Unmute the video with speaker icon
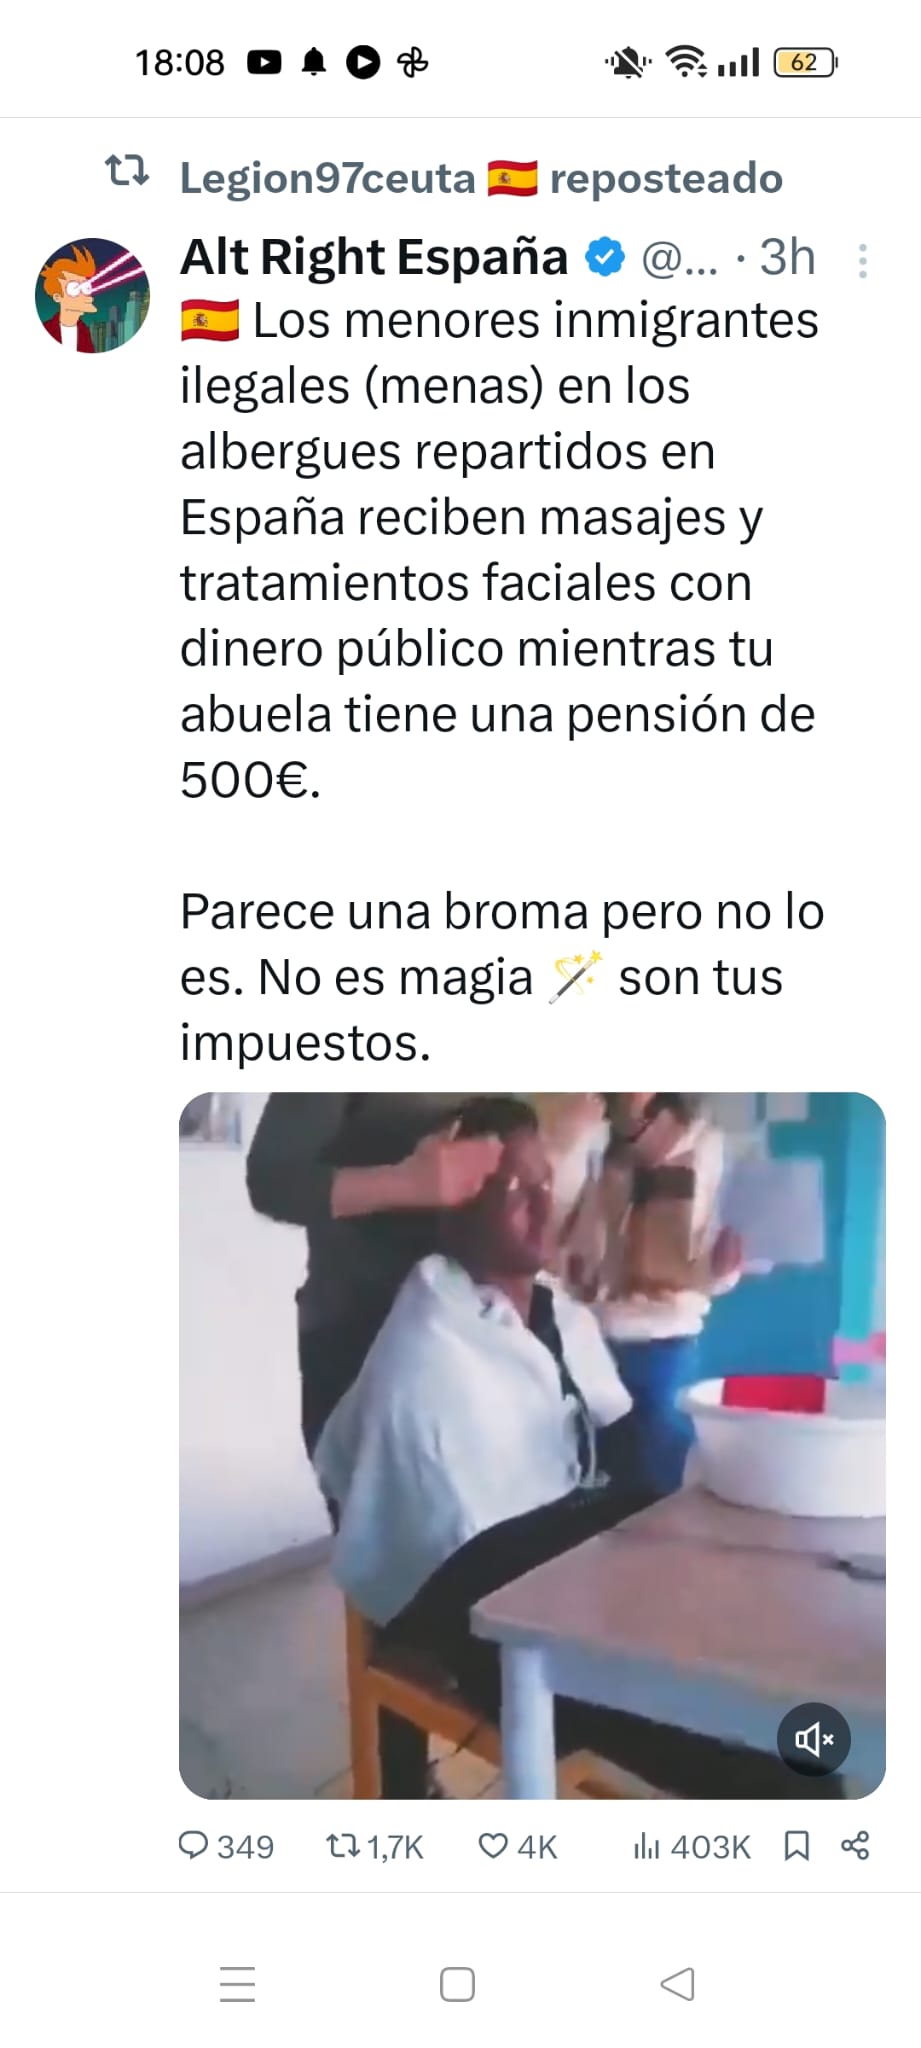The height and width of the screenshot is (2048, 921). tap(814, 1739)
